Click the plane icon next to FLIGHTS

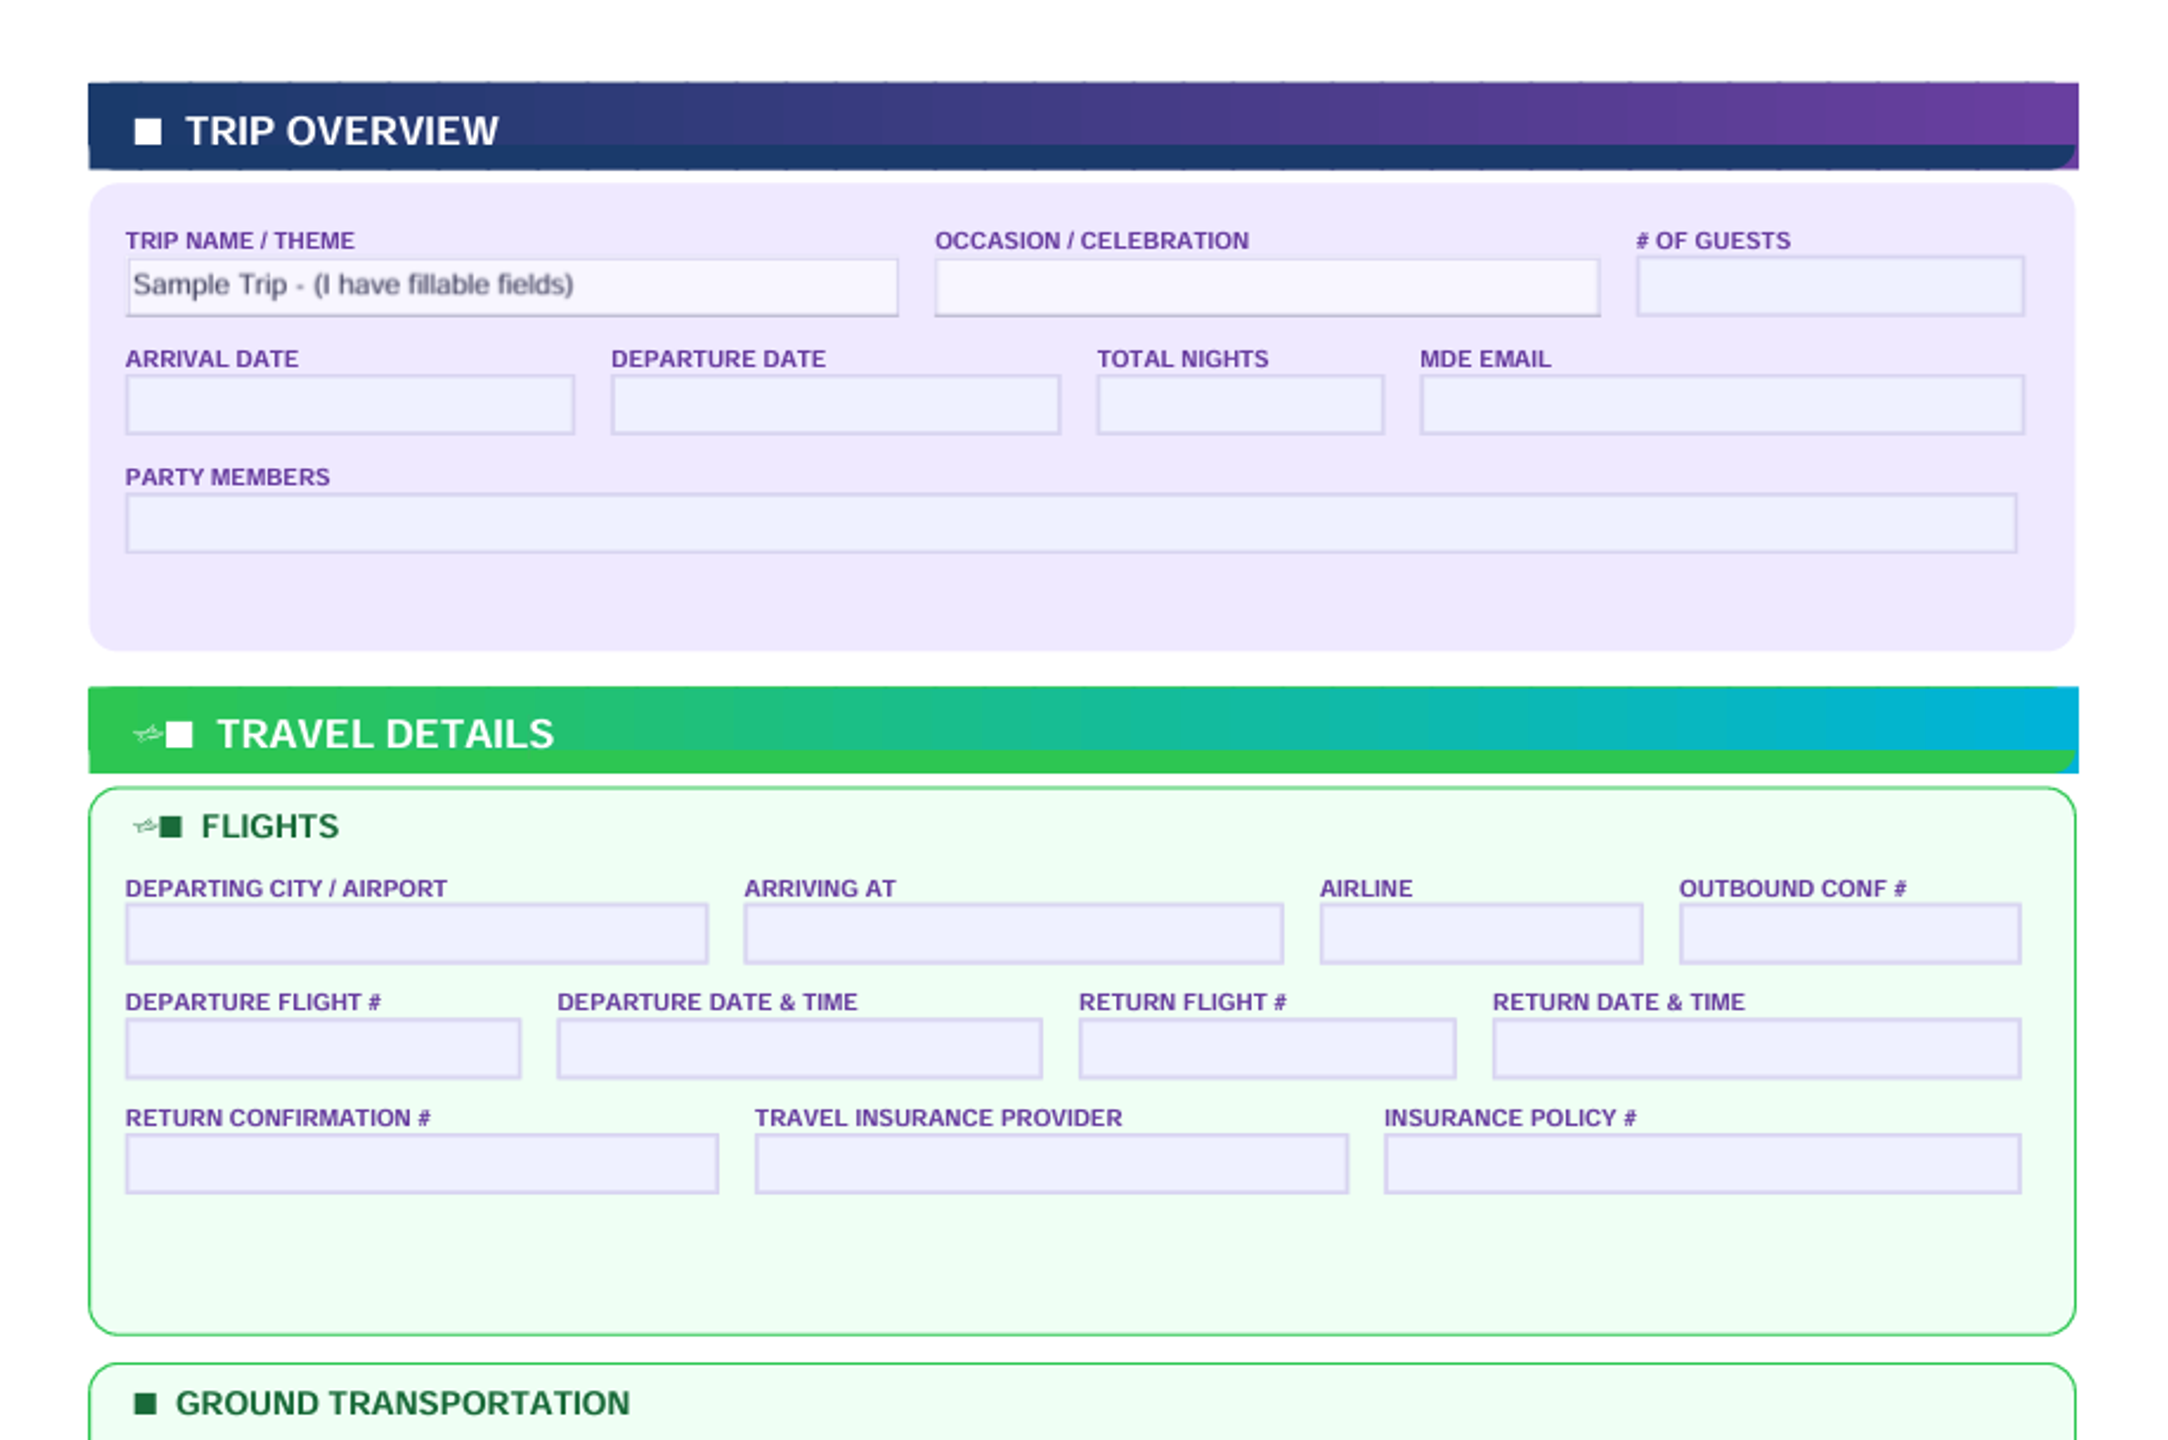[145, 826]
